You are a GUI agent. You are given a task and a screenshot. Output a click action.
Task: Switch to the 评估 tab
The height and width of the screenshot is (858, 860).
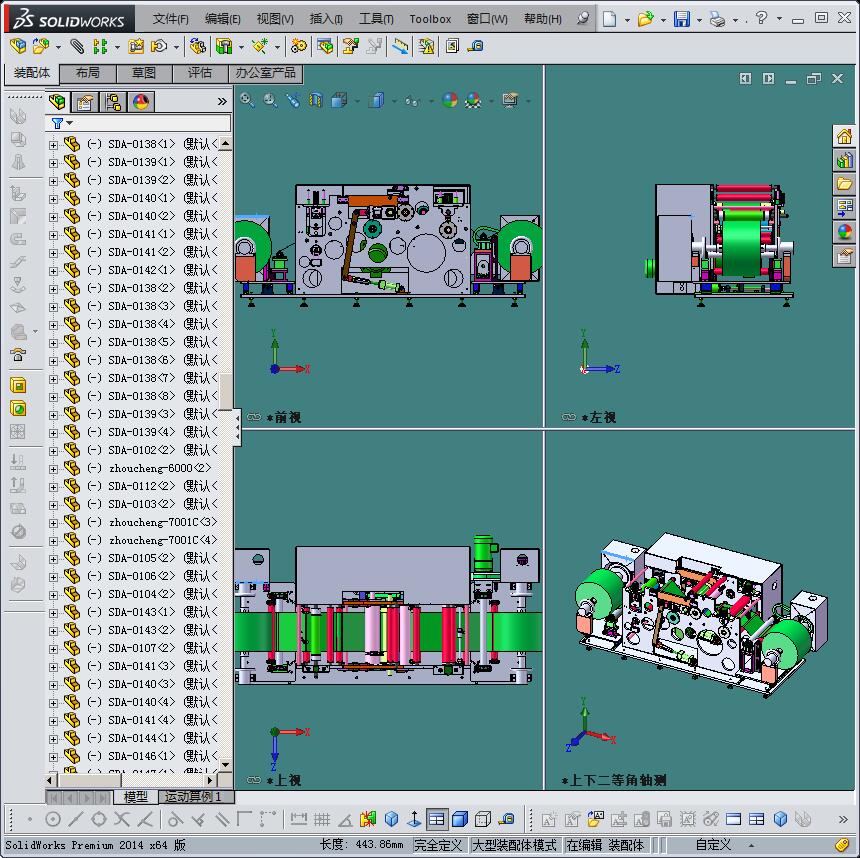(x=200, y=73)
